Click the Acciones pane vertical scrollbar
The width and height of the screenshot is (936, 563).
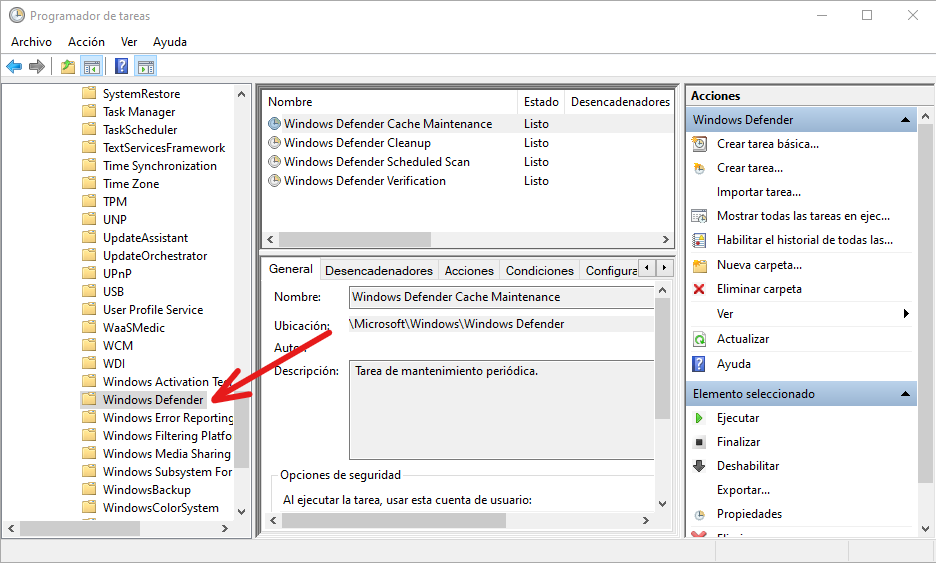pyautogui.click(x=925, y=303)
